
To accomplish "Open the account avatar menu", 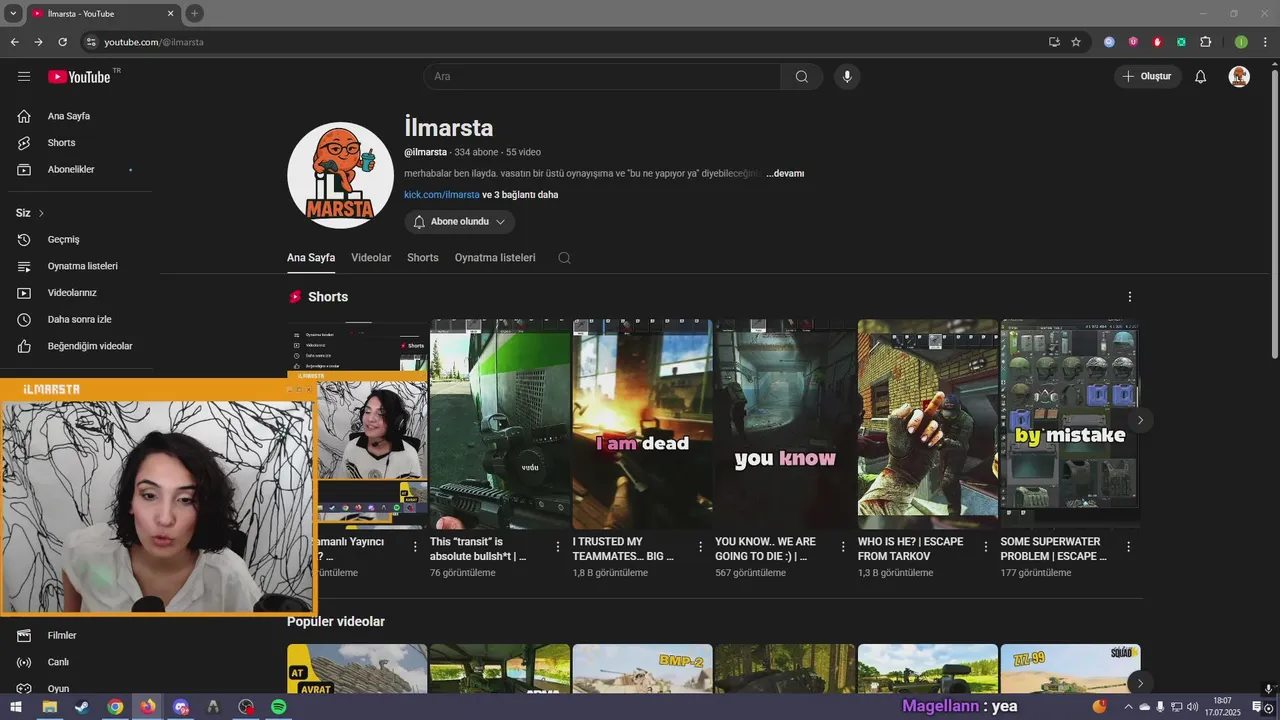I will tap(1239, 77).
